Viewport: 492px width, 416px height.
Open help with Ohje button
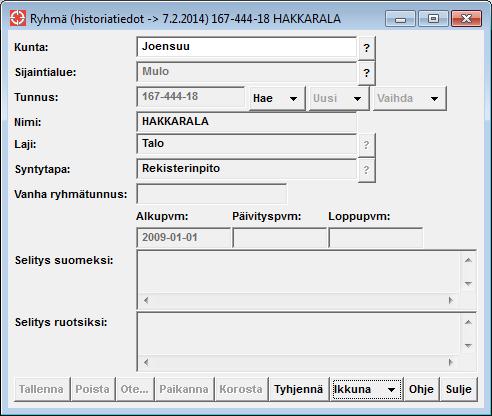click(421, 389)
